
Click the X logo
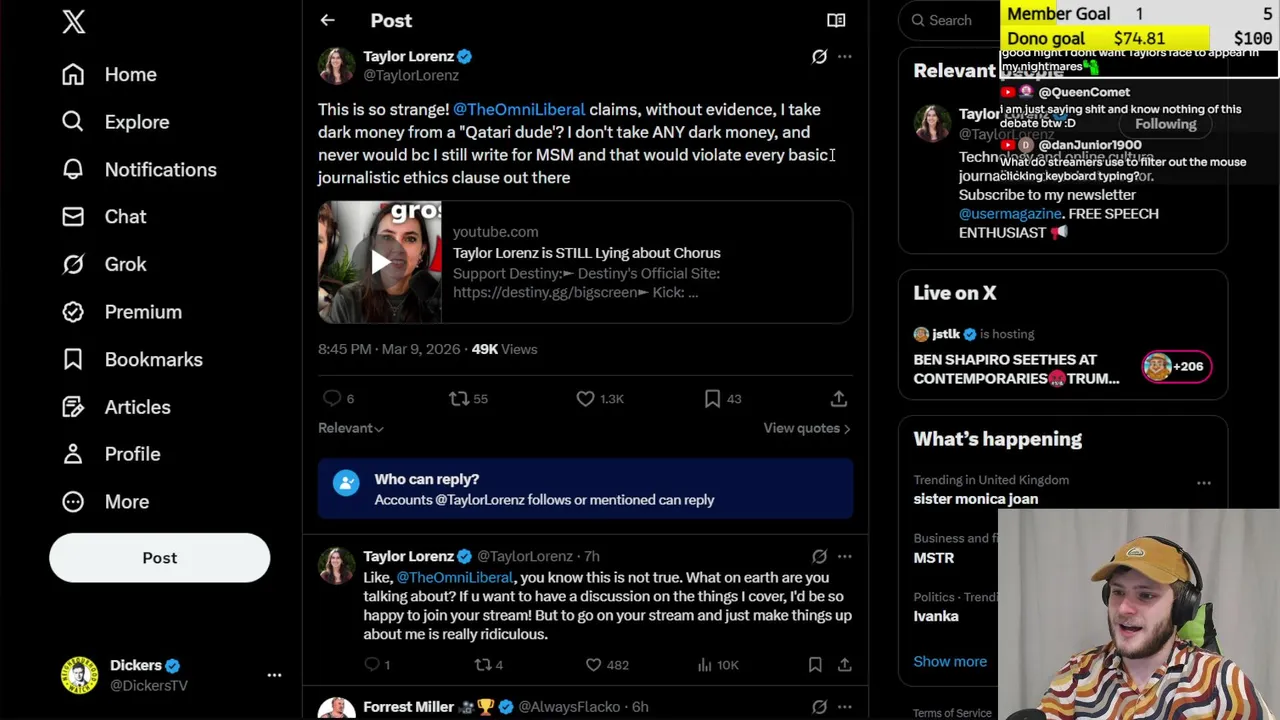(74, 22)
